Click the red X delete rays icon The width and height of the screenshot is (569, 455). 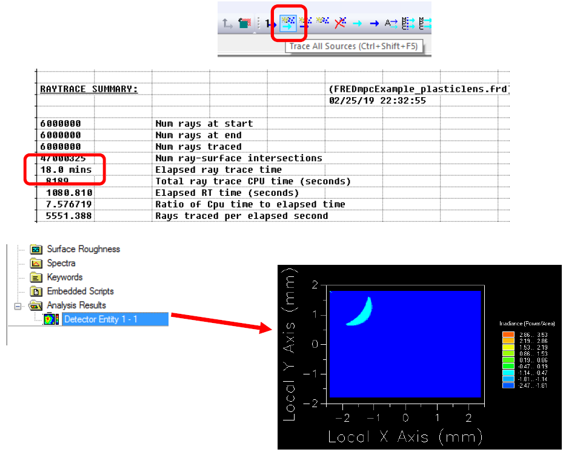(x=340, y=23)
